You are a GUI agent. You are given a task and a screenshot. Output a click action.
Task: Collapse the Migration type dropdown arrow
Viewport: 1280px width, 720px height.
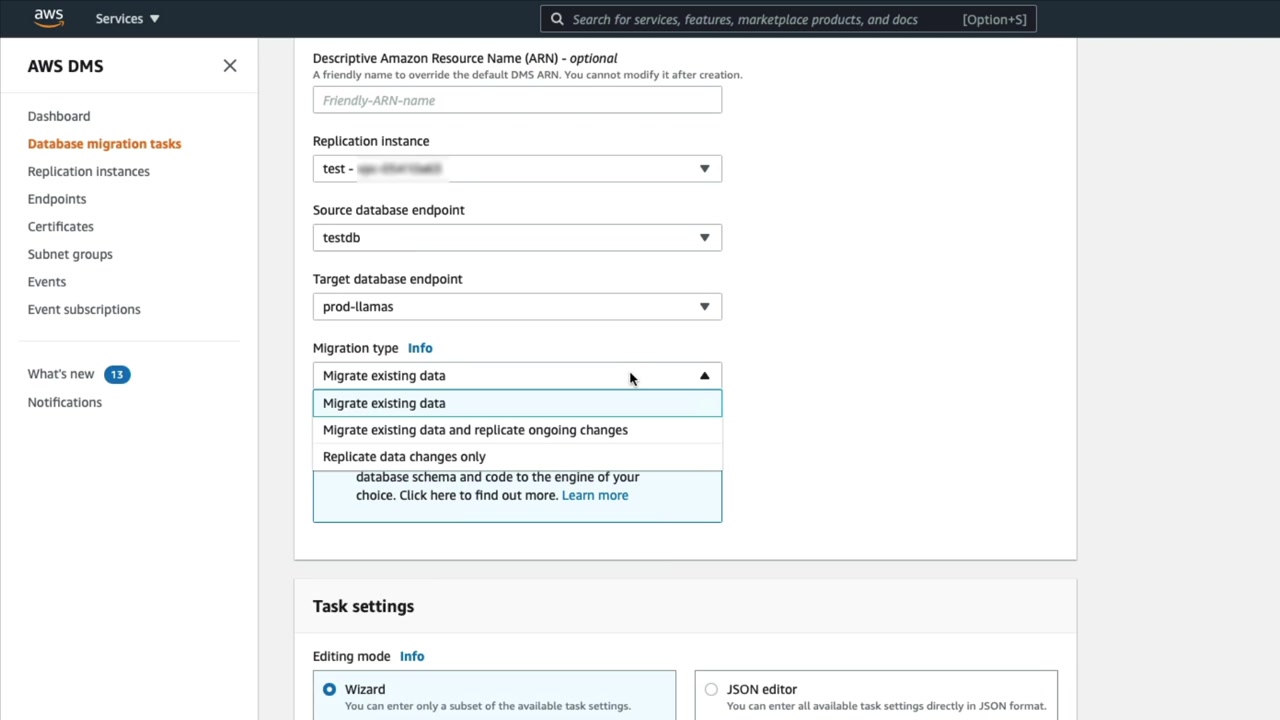click(x=704, y=376)
